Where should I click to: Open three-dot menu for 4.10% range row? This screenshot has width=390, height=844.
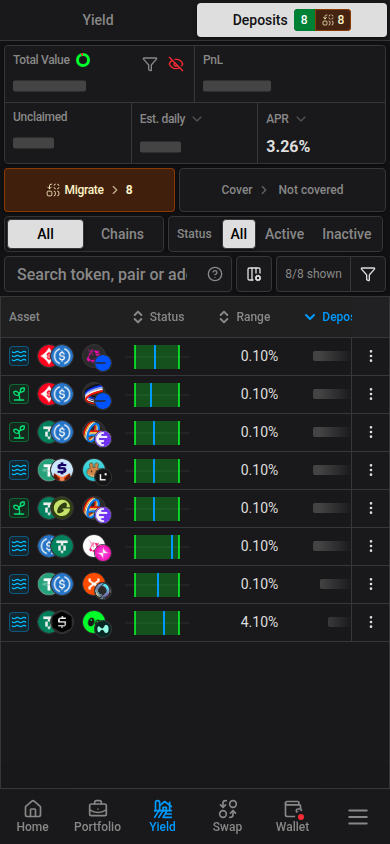coord(371,622)
